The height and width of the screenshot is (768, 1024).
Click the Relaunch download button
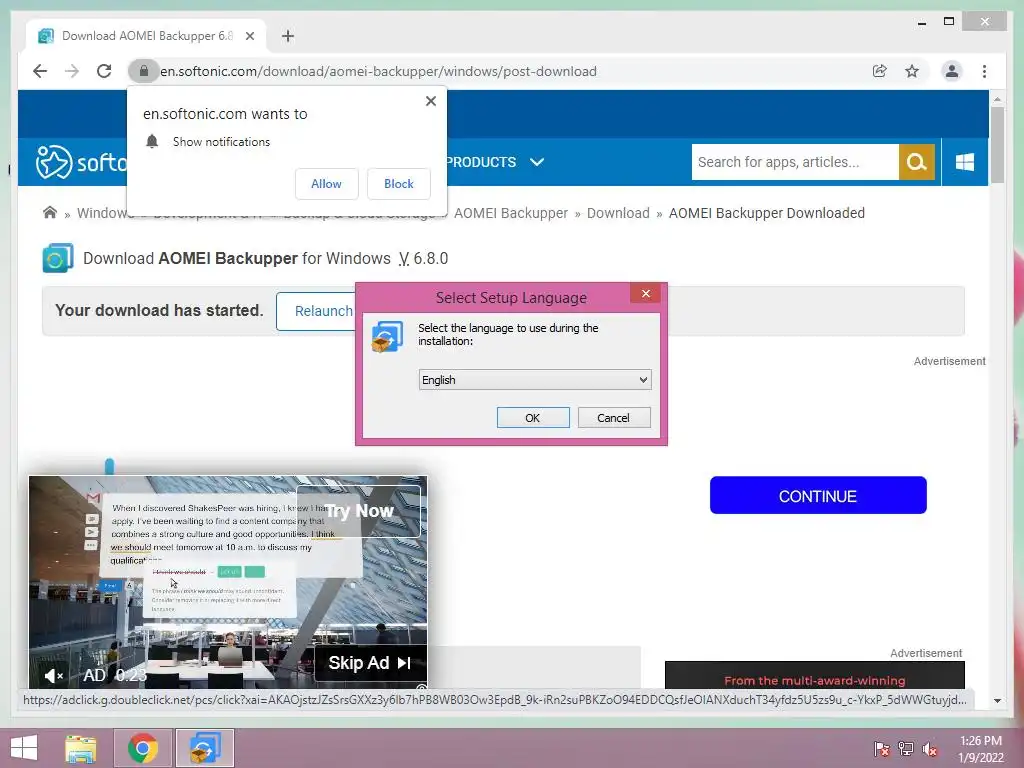316,311
